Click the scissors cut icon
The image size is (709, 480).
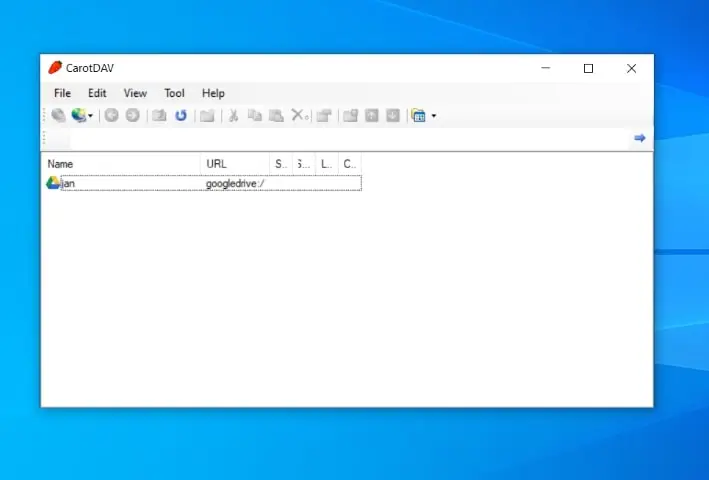(x=233, y=116)
